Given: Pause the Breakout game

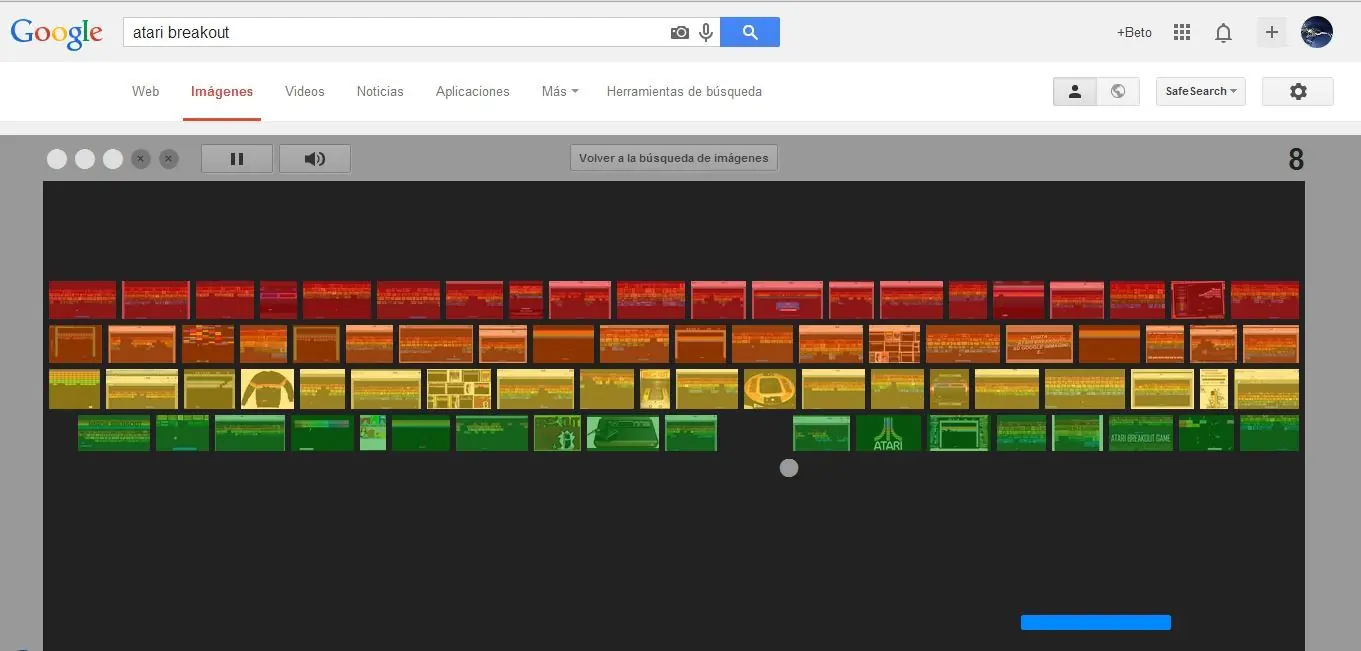Looking at the screenshot, I should click(237, 158).
